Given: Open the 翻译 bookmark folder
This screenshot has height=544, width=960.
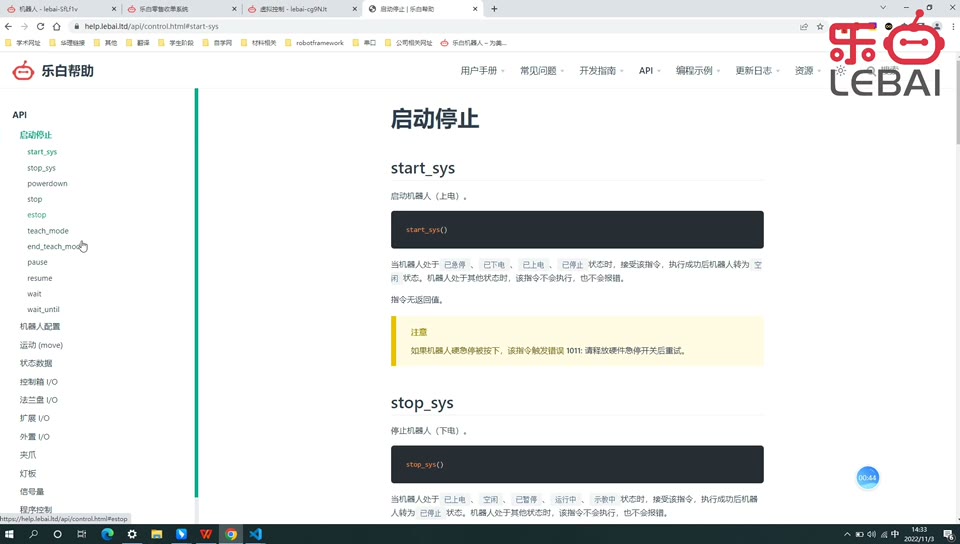Looking at the screenshot, I should (x=138, y=43).
